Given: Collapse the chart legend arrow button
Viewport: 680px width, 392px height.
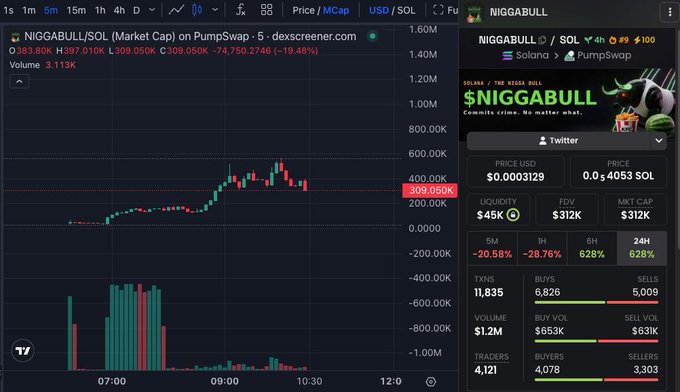Looking at the screenshot, I should (x=19, y=82).
